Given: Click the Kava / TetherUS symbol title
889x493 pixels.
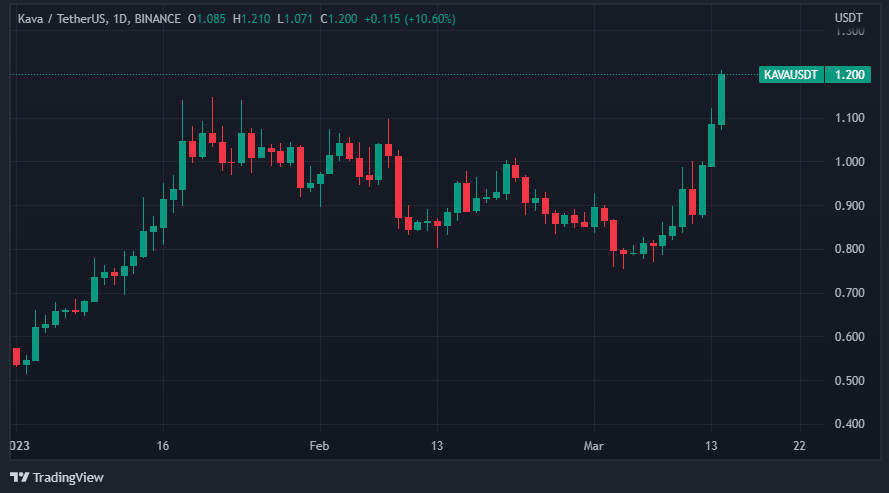Looking at the screenshot, I should click(x=99, y=19).
